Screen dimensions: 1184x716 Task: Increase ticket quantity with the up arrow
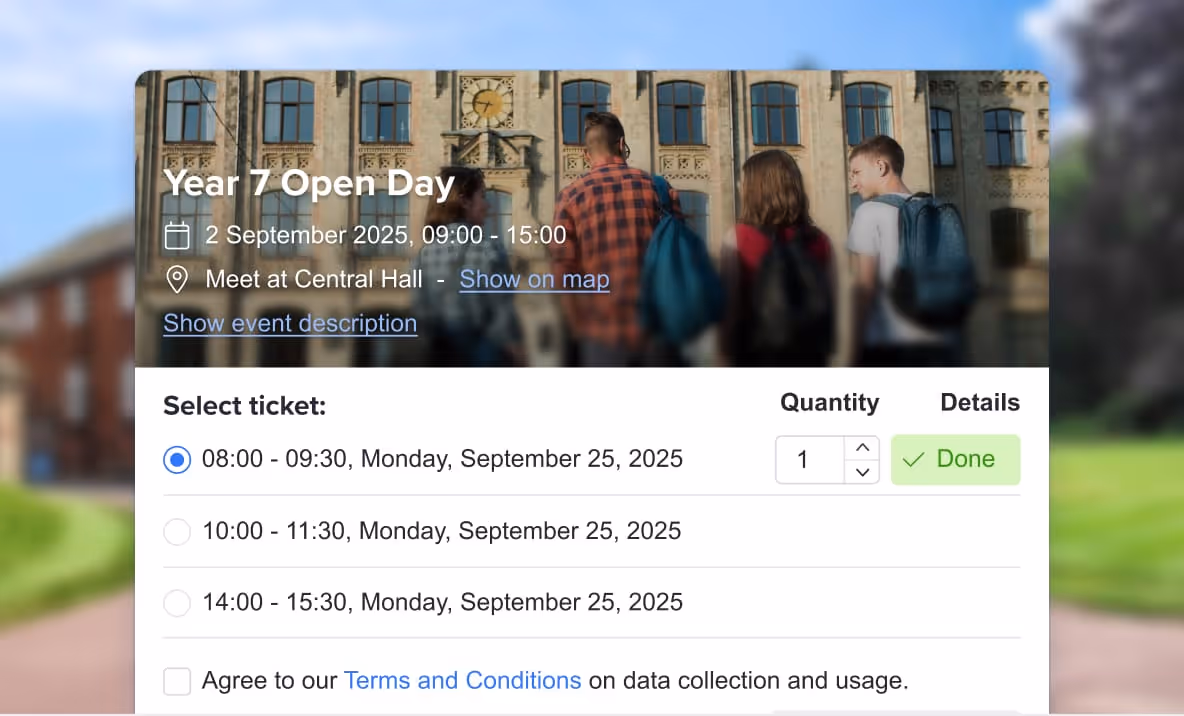coord(862,447)
